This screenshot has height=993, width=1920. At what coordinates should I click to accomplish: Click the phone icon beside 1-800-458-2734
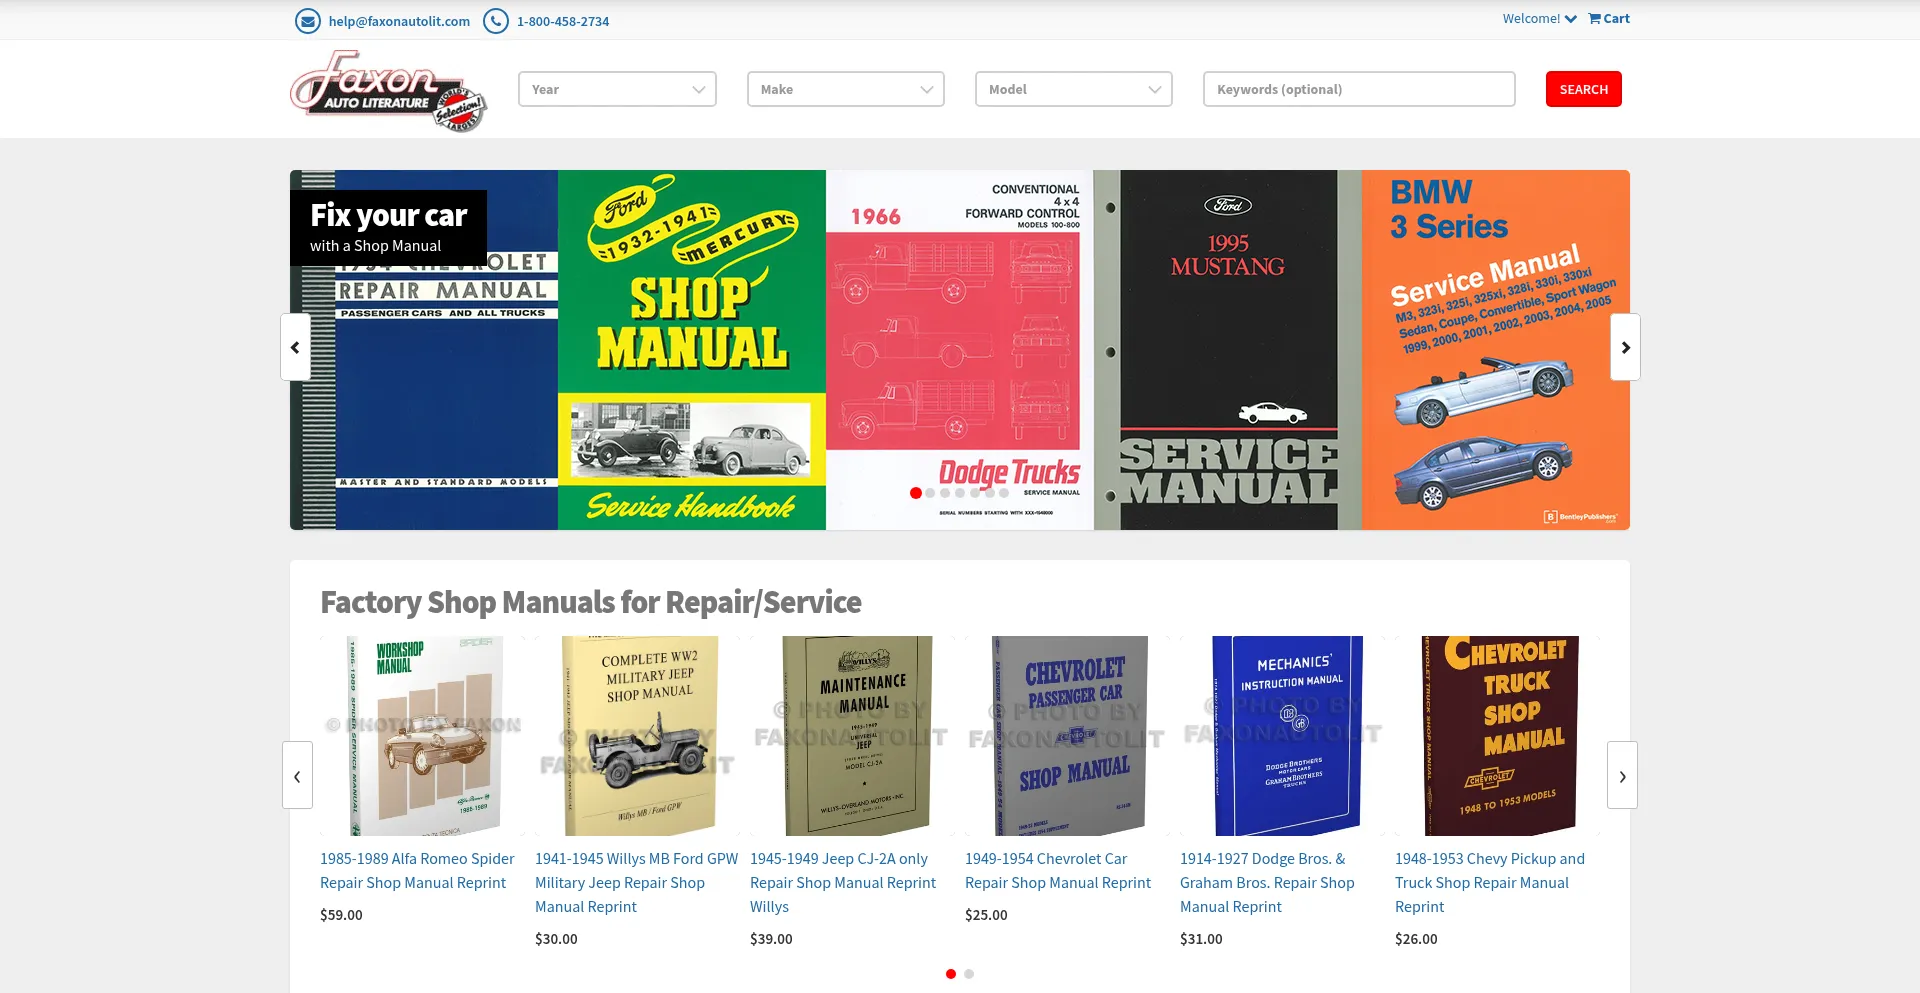coord(495,21)
